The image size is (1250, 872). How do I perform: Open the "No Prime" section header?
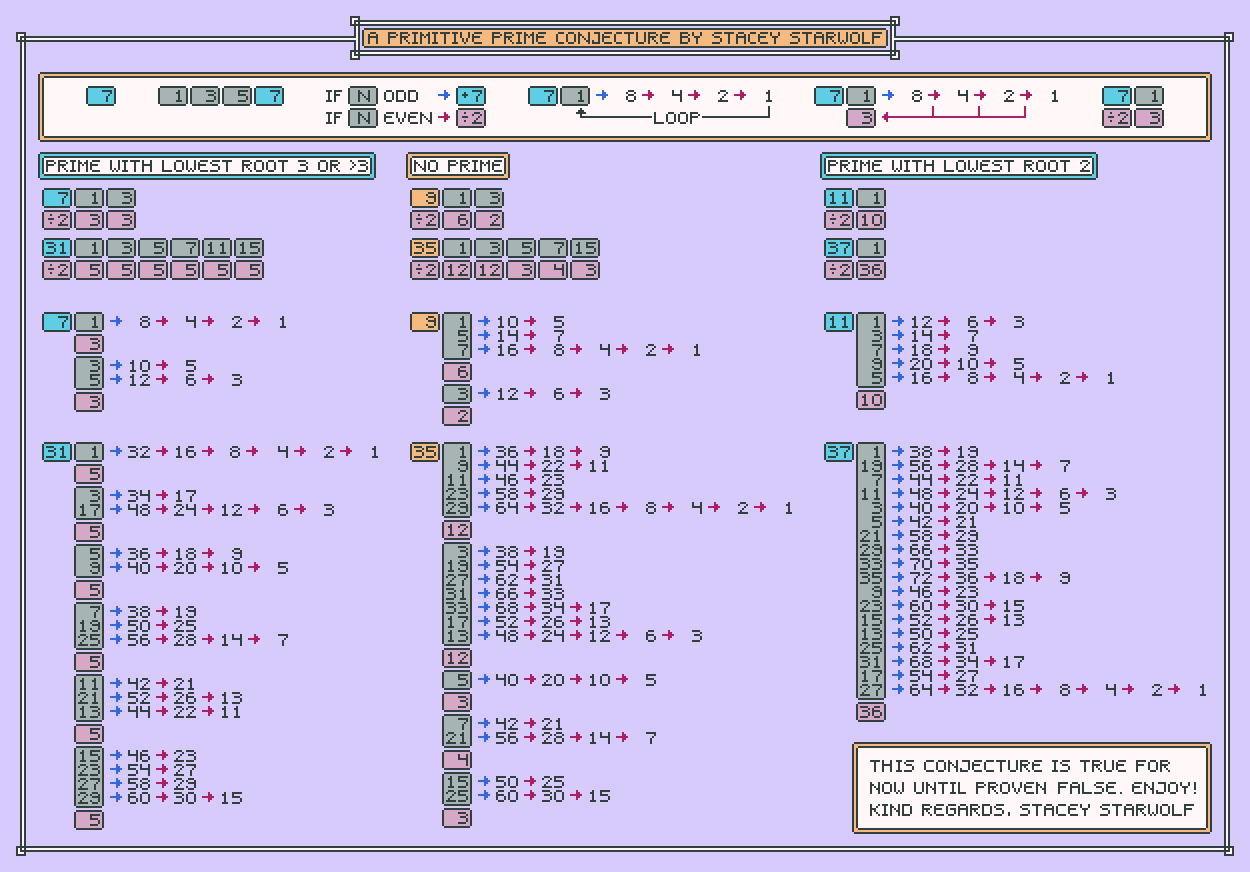pyautogui.click(x=458, y=166)
